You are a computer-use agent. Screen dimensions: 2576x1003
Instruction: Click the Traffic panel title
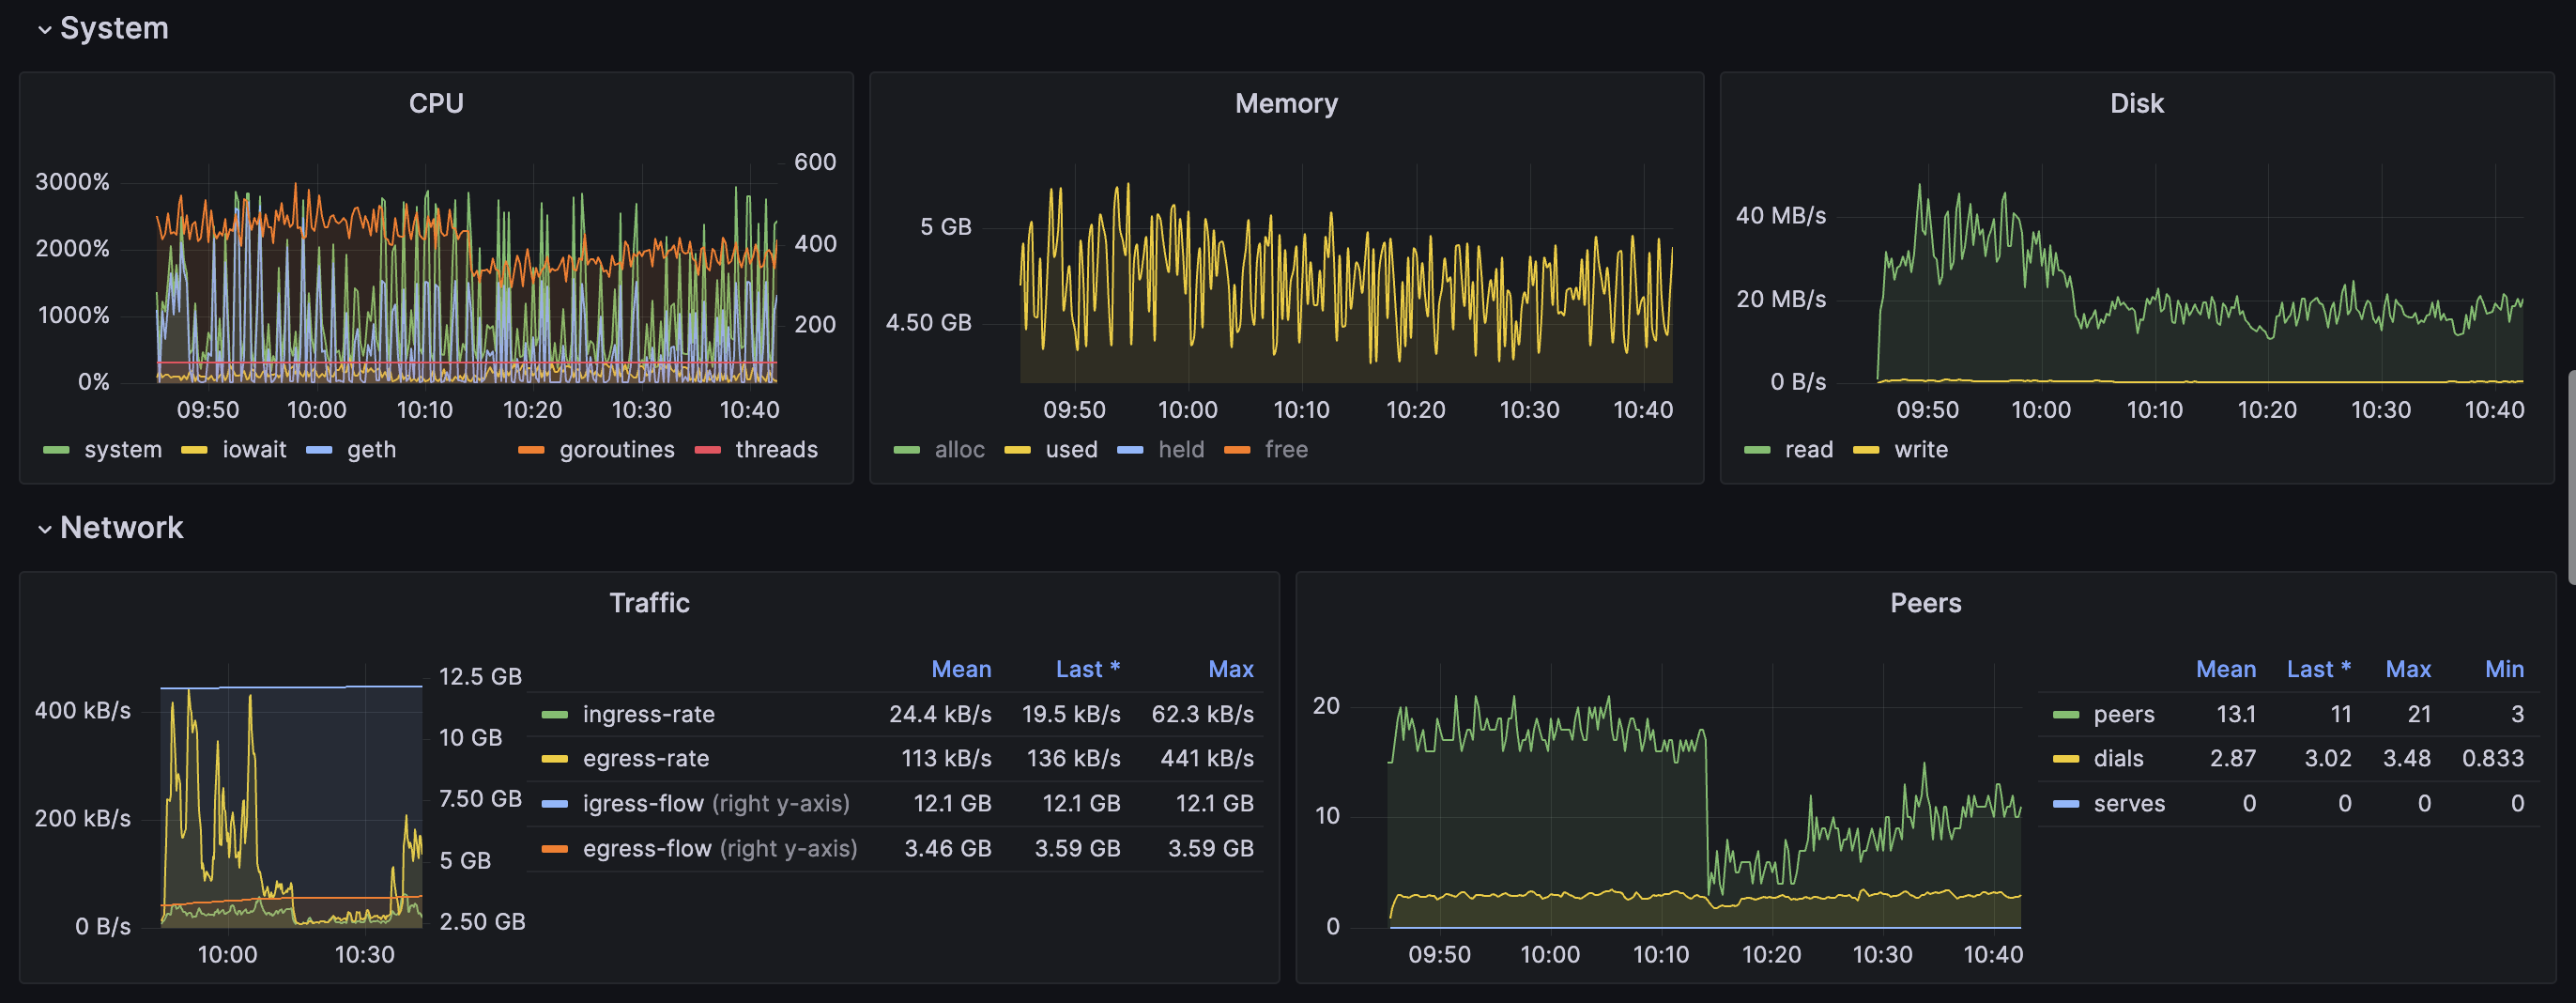click(x=649, y=603)
